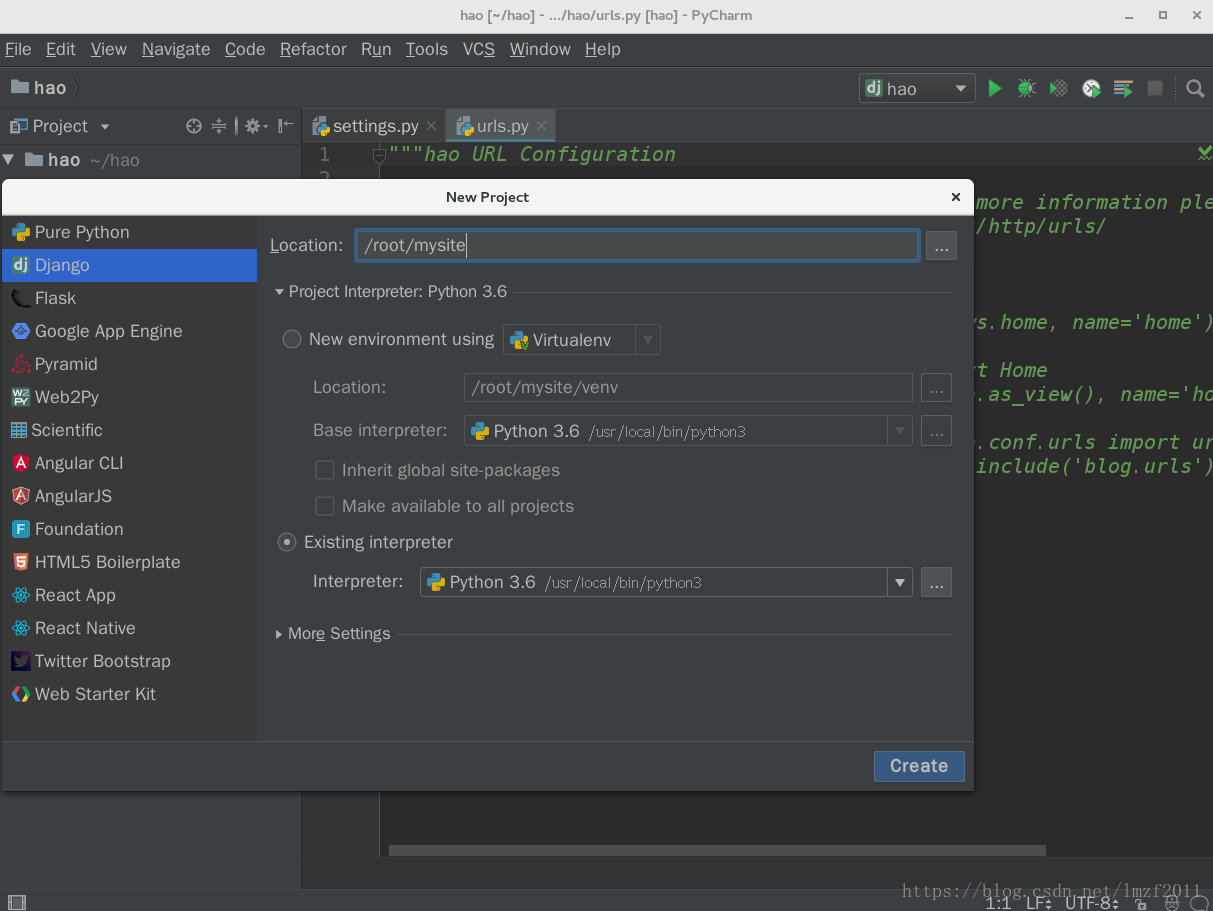Open existing Interpreter dropdown arrow
This screenshot has width=1213, height=911.
[x=900, y=582]
